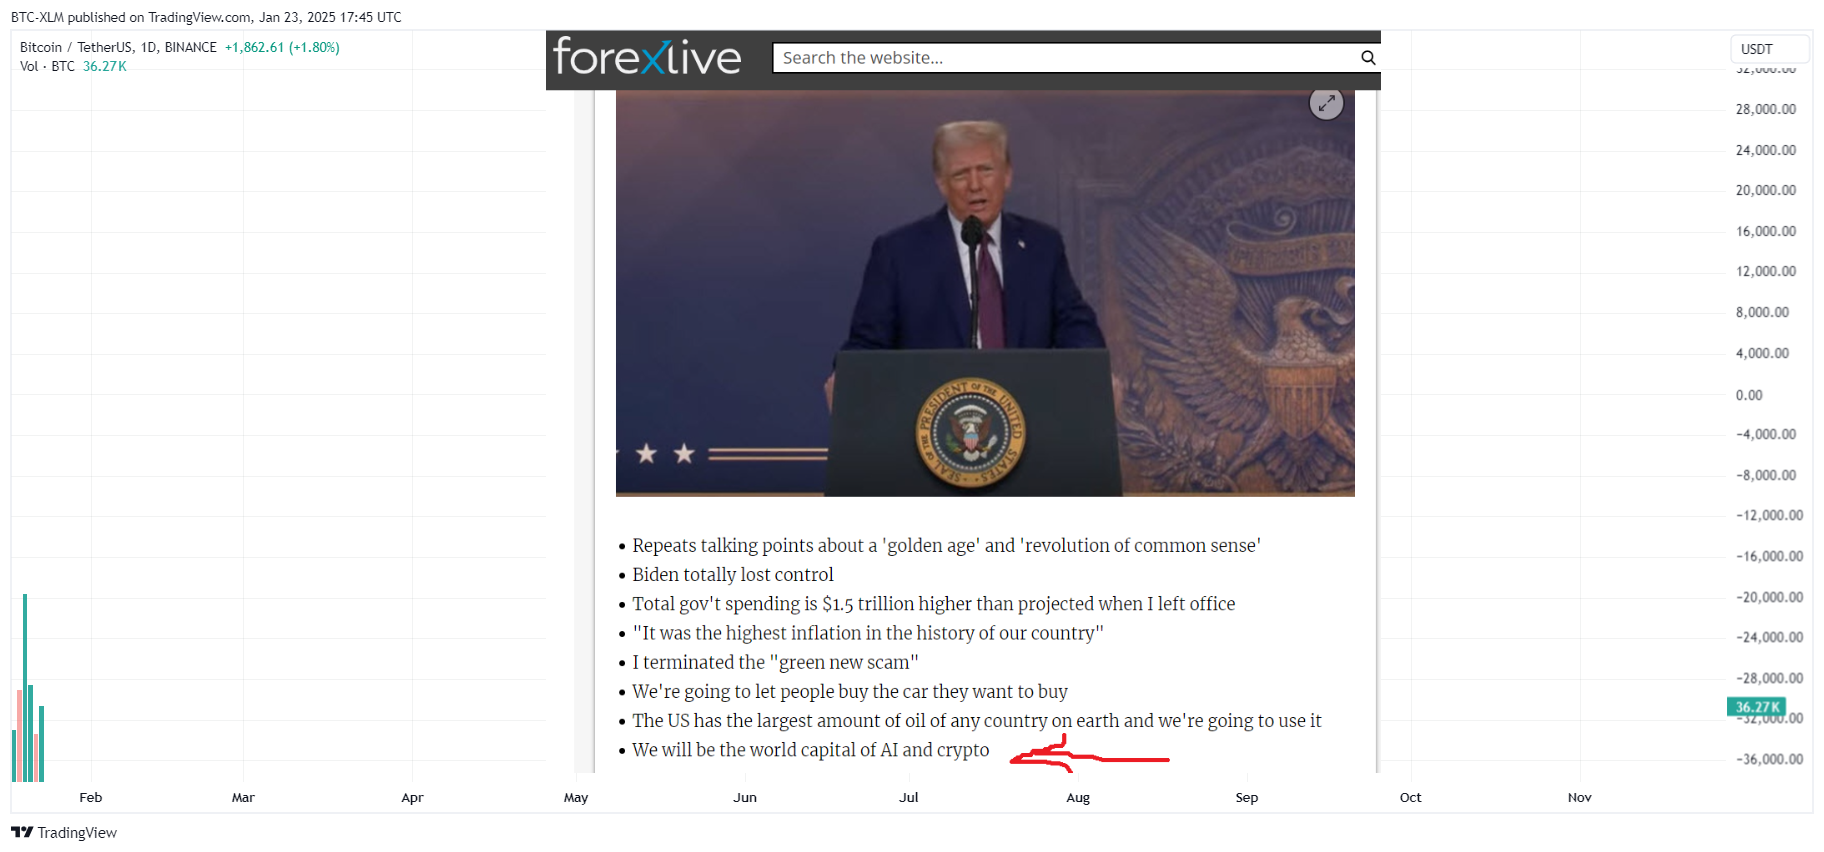The height and width of the screenshot is (852, 1824).
Task: Click the 'Oct' time axis label
Action: [x=1410, y=797]
